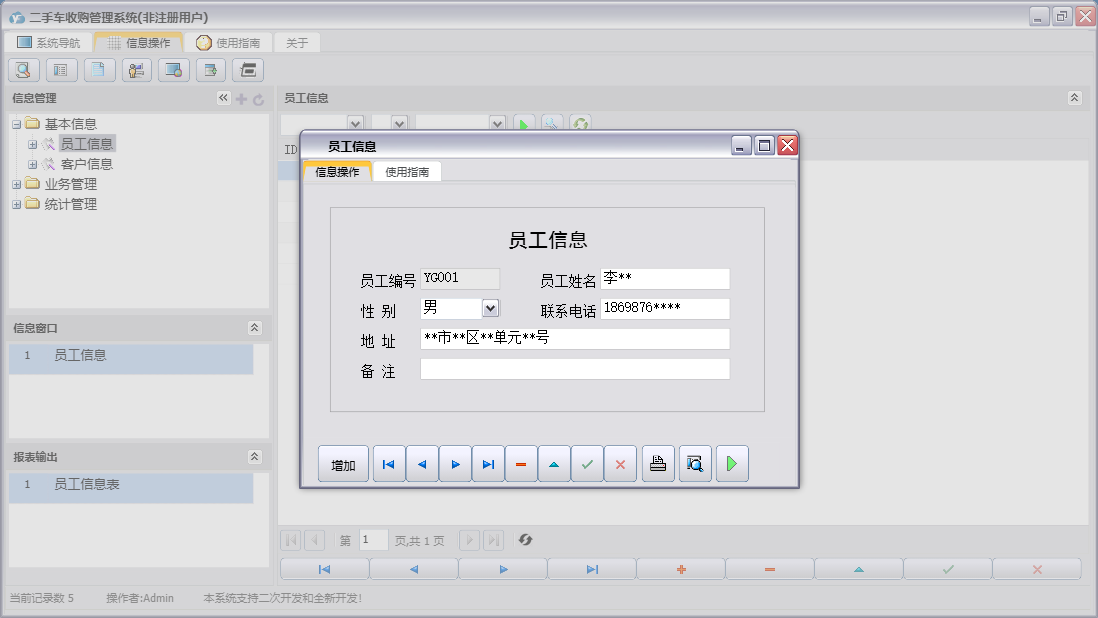Select 客户信息 in the tree
The image size is (1098, 618).
[x=87, y=164]
